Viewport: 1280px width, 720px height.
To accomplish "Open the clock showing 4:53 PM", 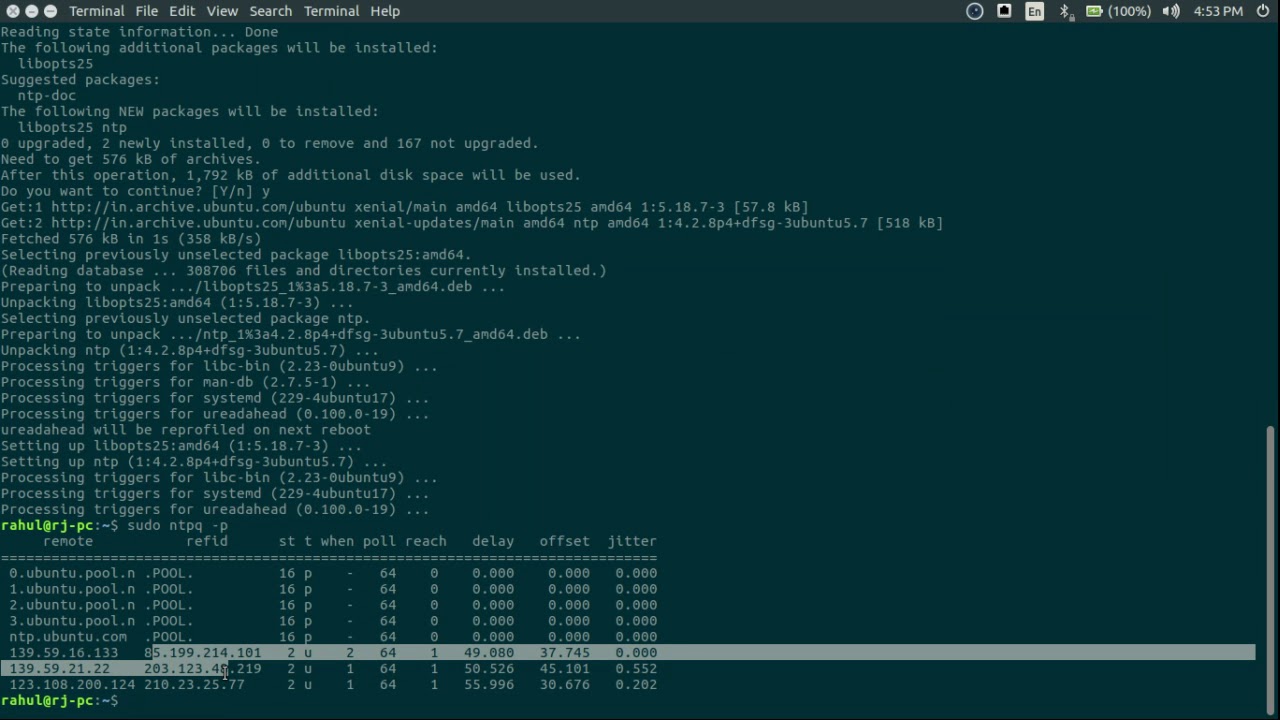I will coord(1218,11).
